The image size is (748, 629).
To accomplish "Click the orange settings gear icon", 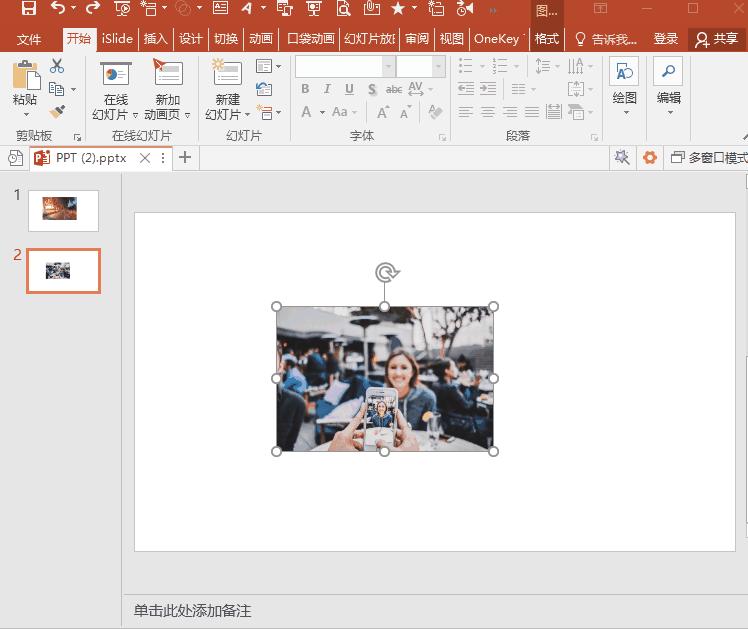I will 650,158.
